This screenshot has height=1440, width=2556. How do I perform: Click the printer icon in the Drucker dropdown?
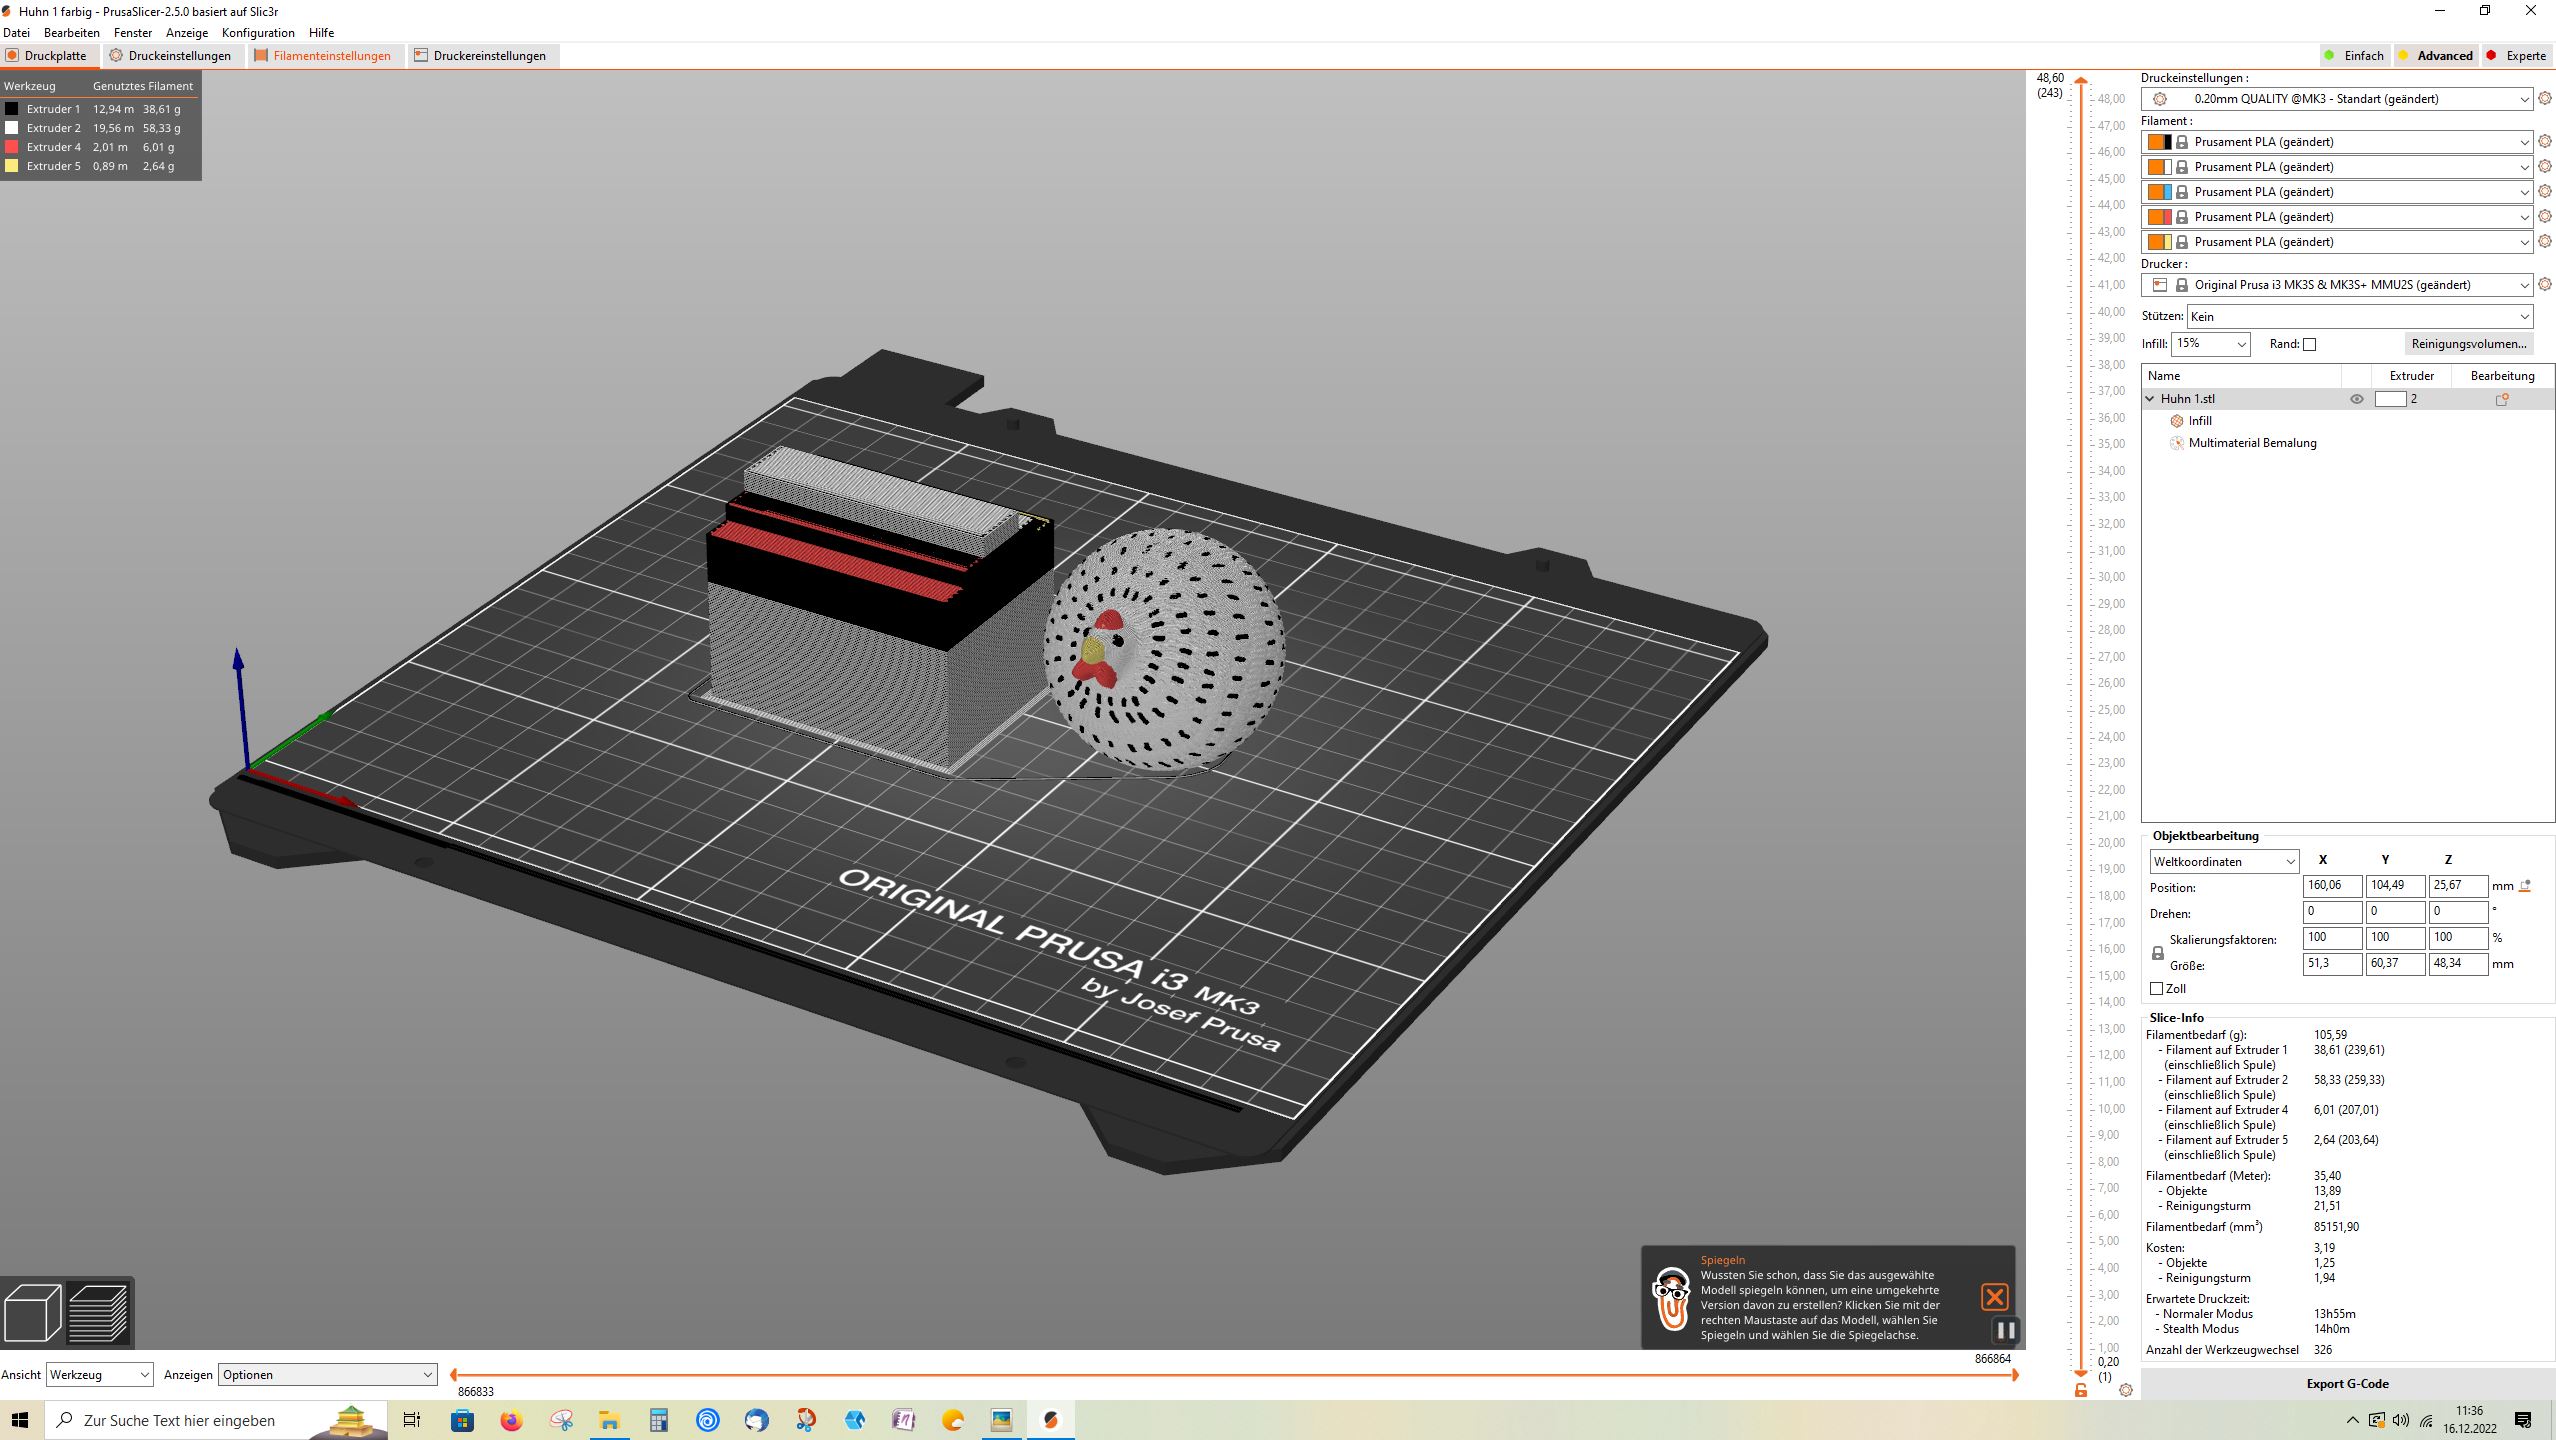[2160, 285]
